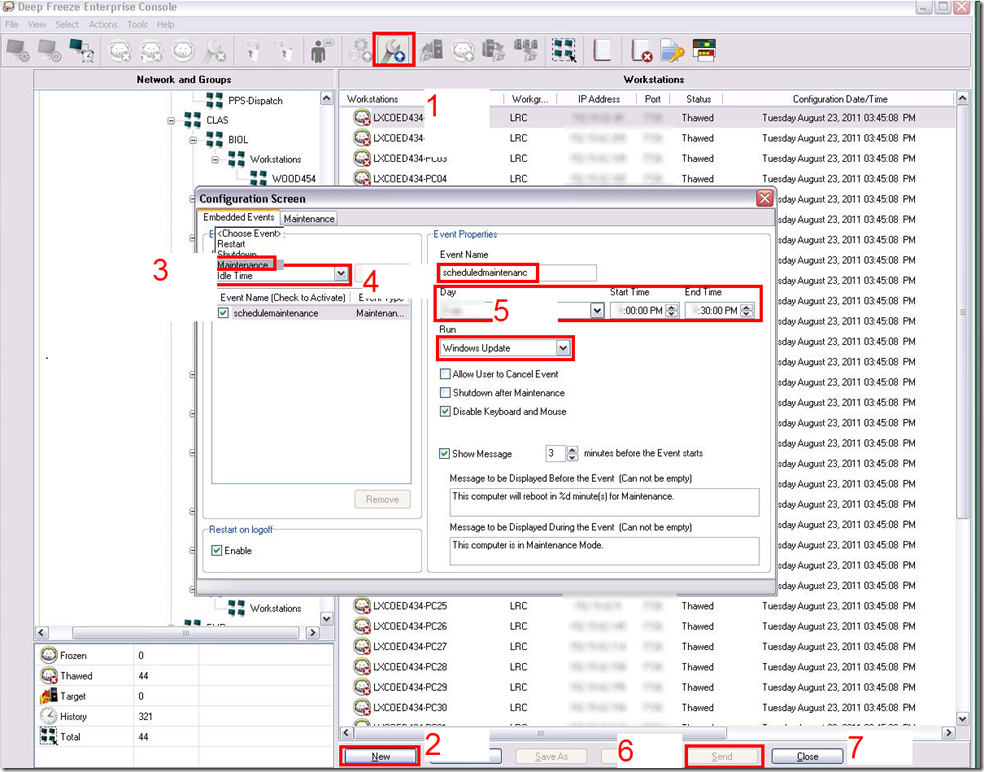984x772 pixels.
Task: Open the Day dropdown in Event Properties
Action: tap(597, 310)
